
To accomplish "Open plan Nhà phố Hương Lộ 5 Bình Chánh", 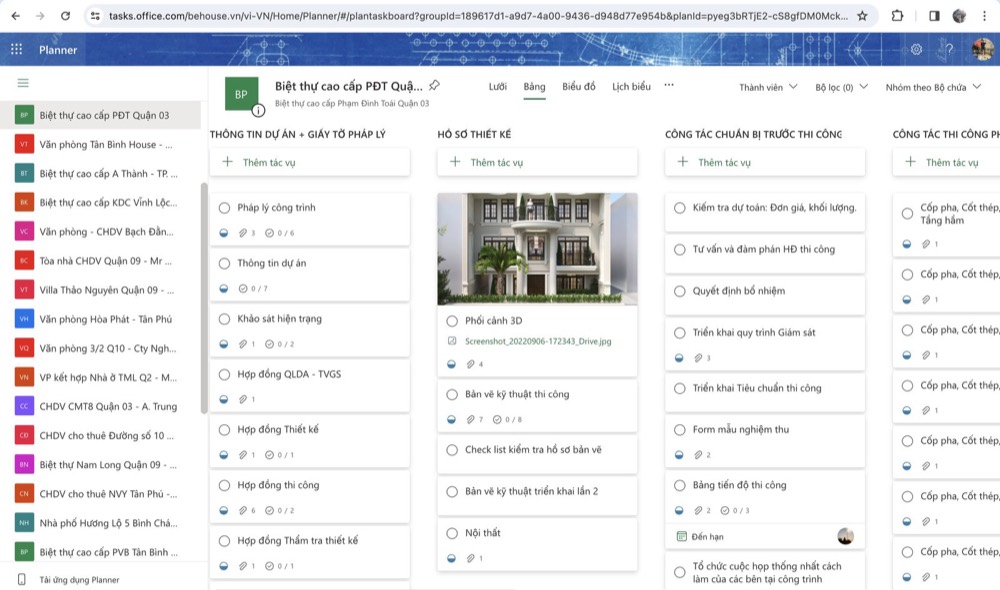I will [101, 523].
